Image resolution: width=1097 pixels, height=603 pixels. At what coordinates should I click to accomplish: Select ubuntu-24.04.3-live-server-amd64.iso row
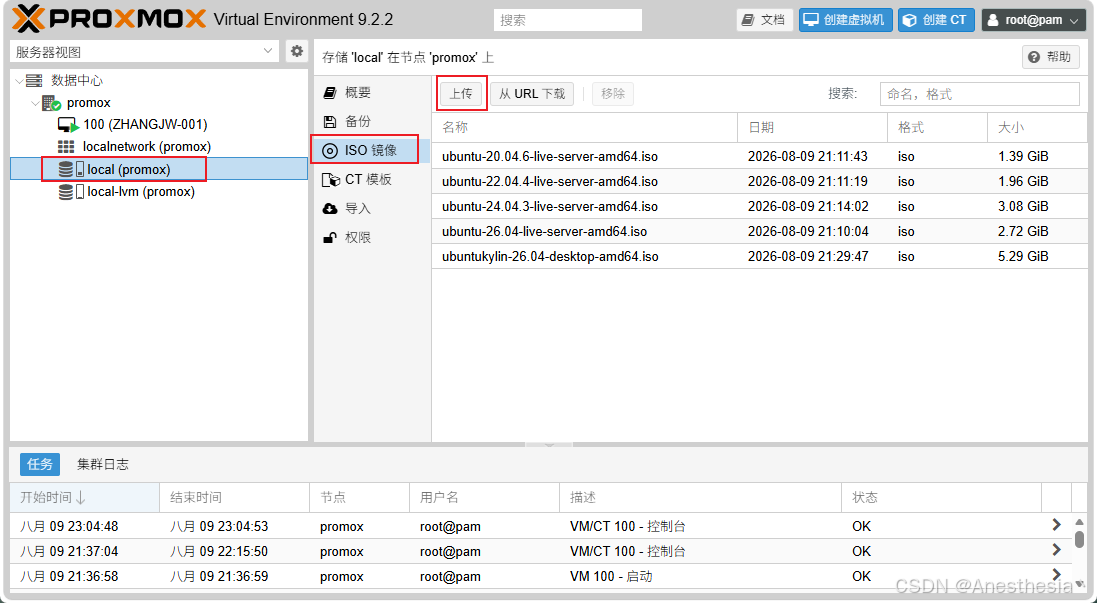[x=759, y=206]
